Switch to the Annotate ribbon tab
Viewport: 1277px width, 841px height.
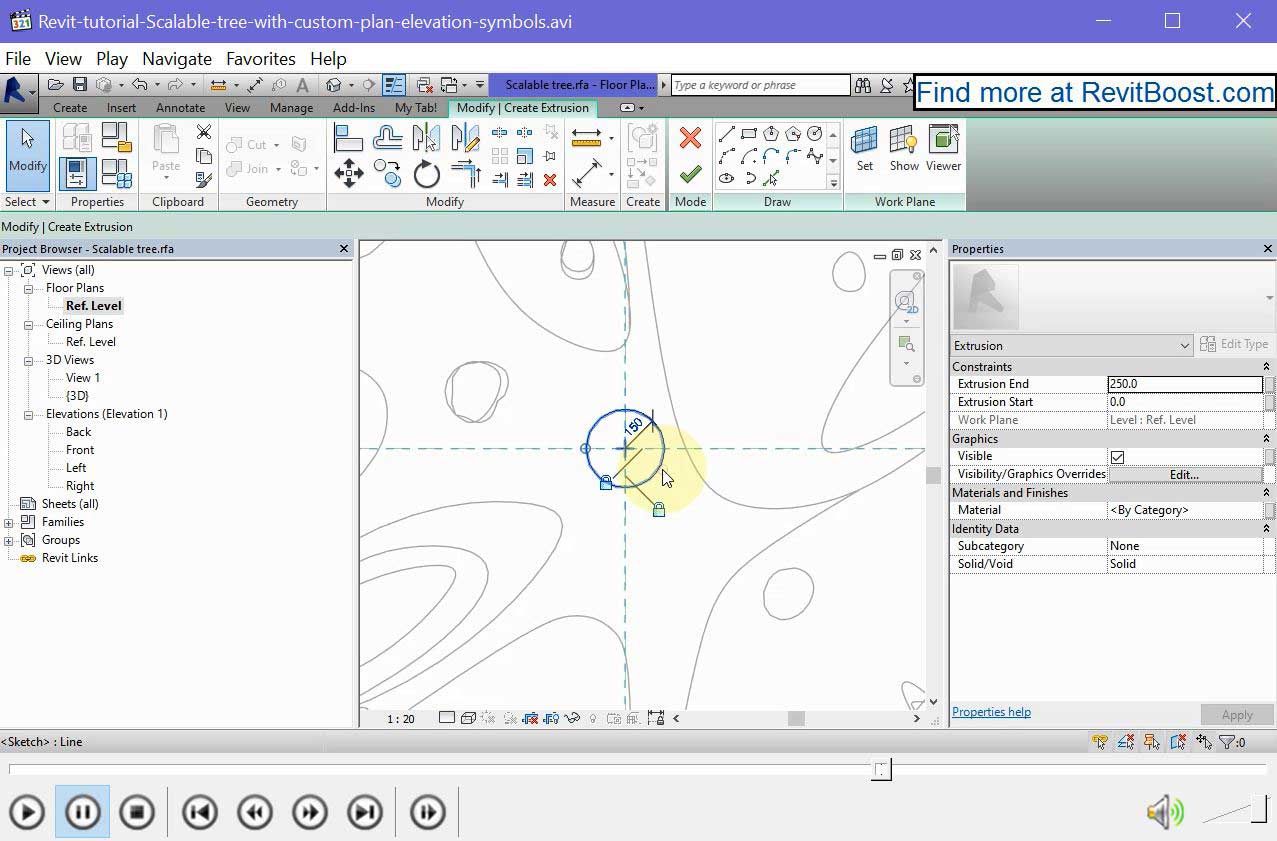click(x=181, y=108)
